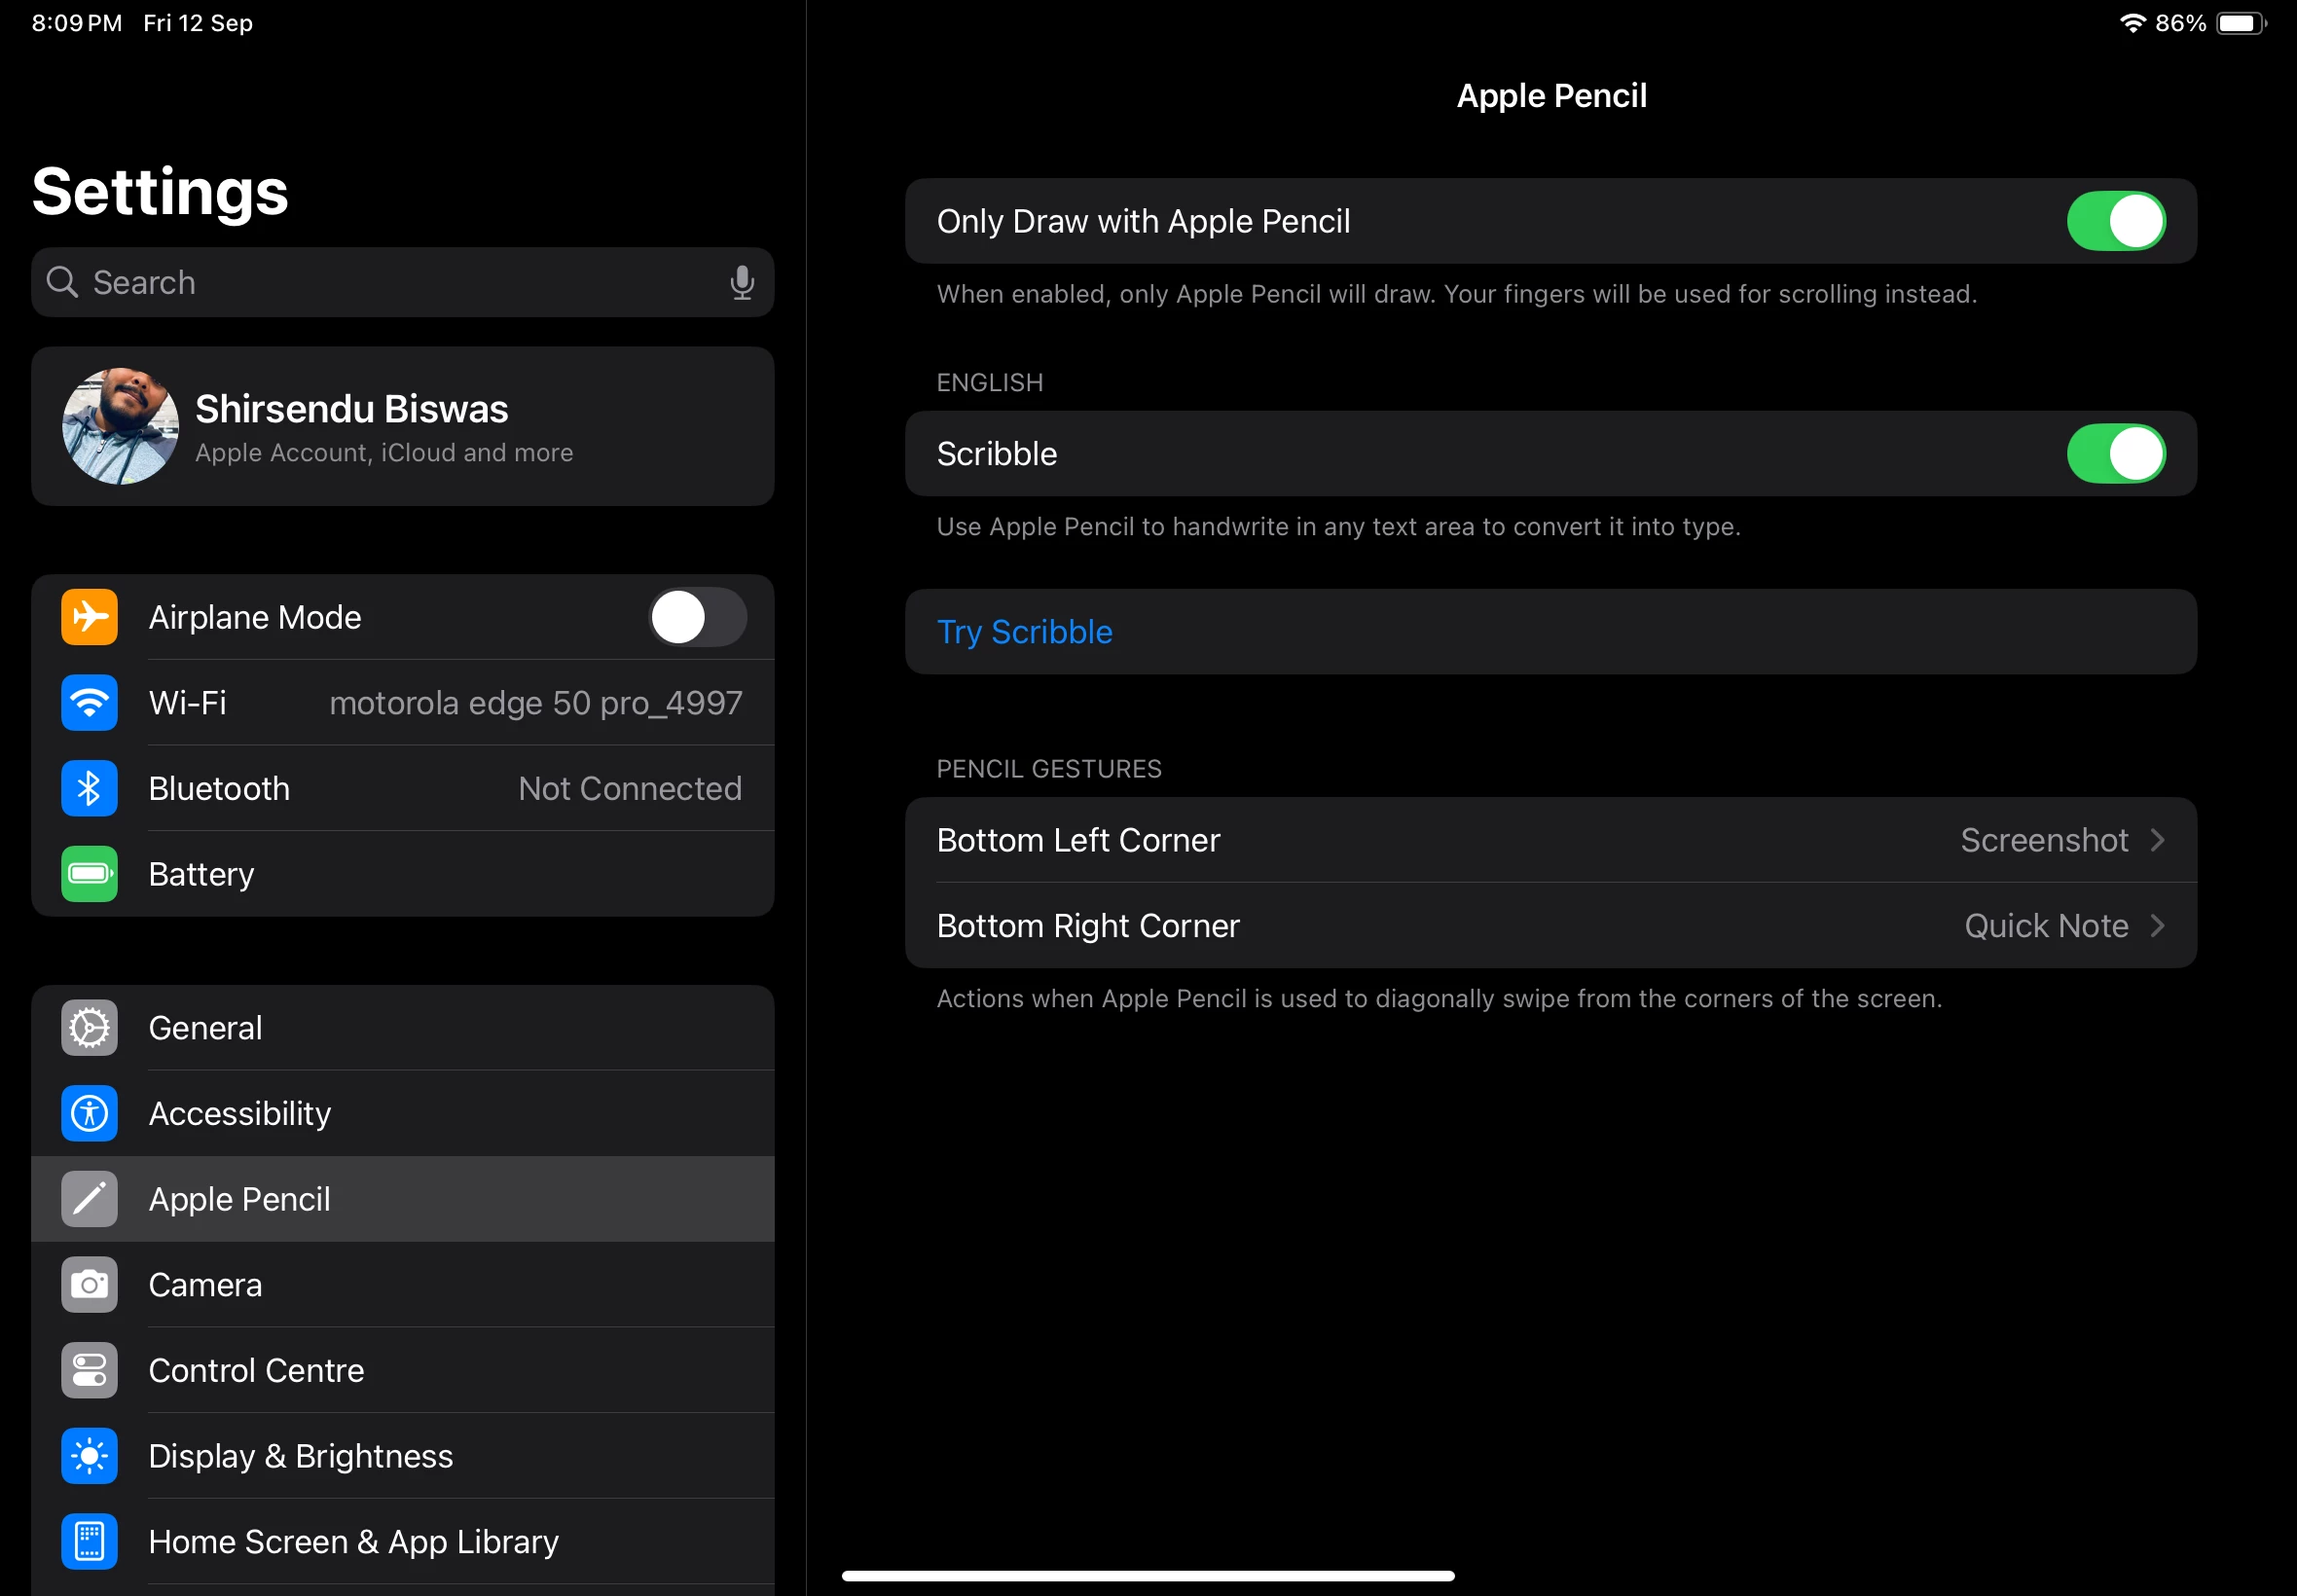Disable Only Draw with Apple Pencil
2297x1596 pixels.
[2115, 221]
